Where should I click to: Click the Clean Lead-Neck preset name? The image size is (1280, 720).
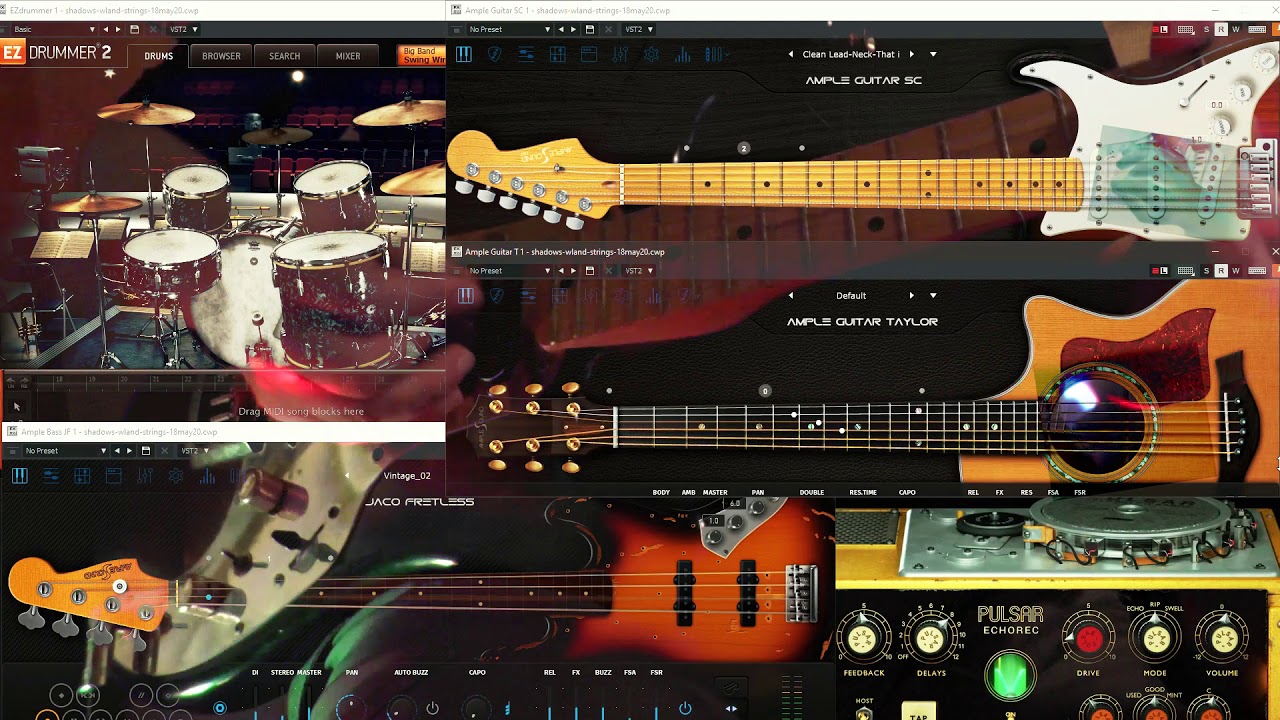pyautogui.click(x=851, y=54)
